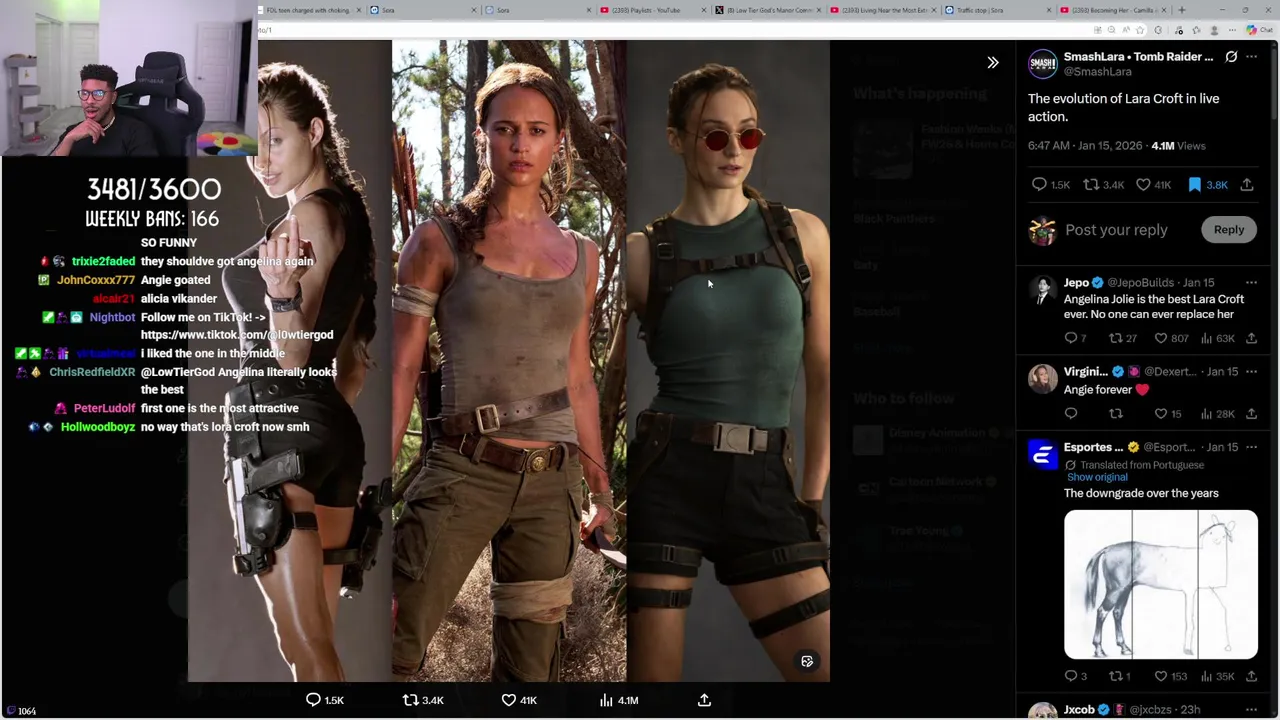The image size is (1280, 720).
Task: Click the Grok icon beside SmashLara's name
Action: pyautogui.click(x=1231, y=57)
